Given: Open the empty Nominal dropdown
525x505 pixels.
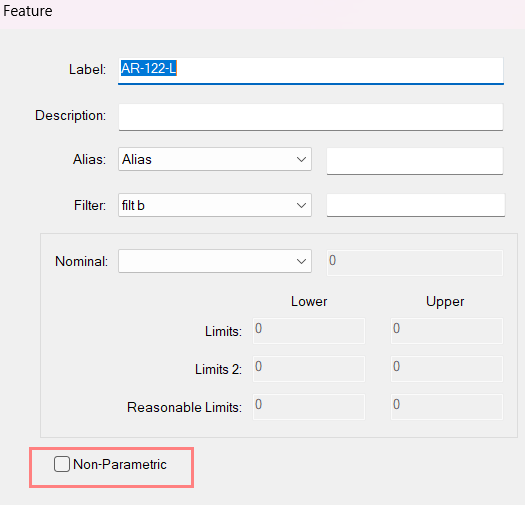Looking at the screenshot, I should (215, 261).
